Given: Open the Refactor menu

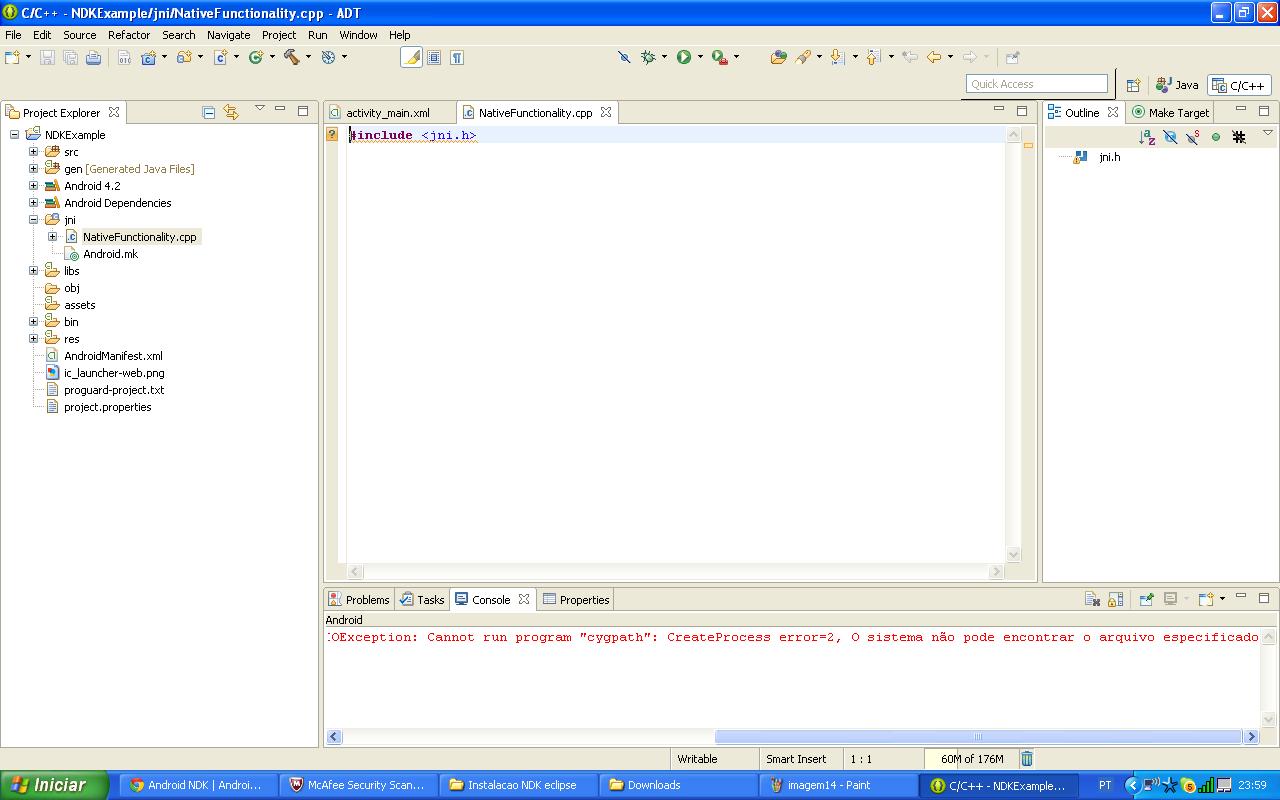Looking at the screenshot, I should tap(129, 35).
